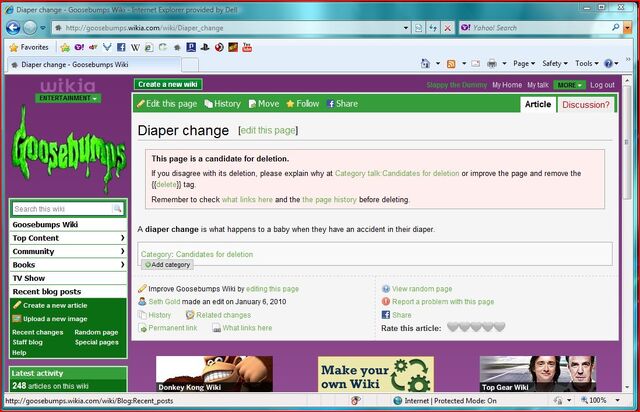Click Move in the page toolbar
Image resolution: width=640 pixels, height=412 pixels.
point(264,104)
